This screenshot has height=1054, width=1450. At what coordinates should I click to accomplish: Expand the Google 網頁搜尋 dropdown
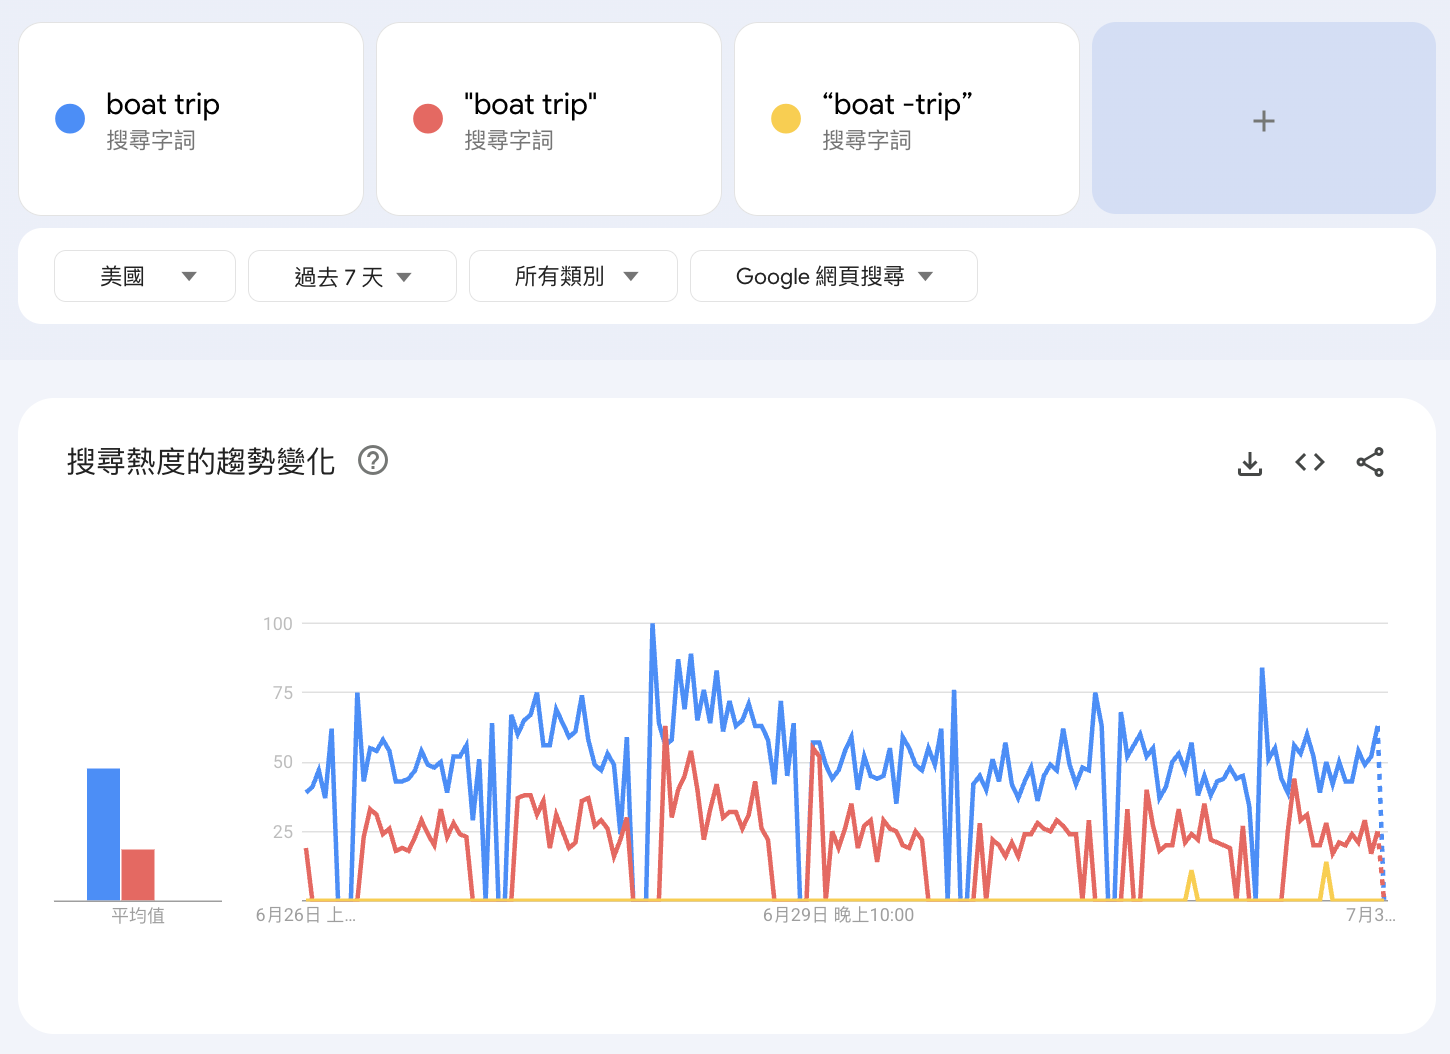point(834,276)
